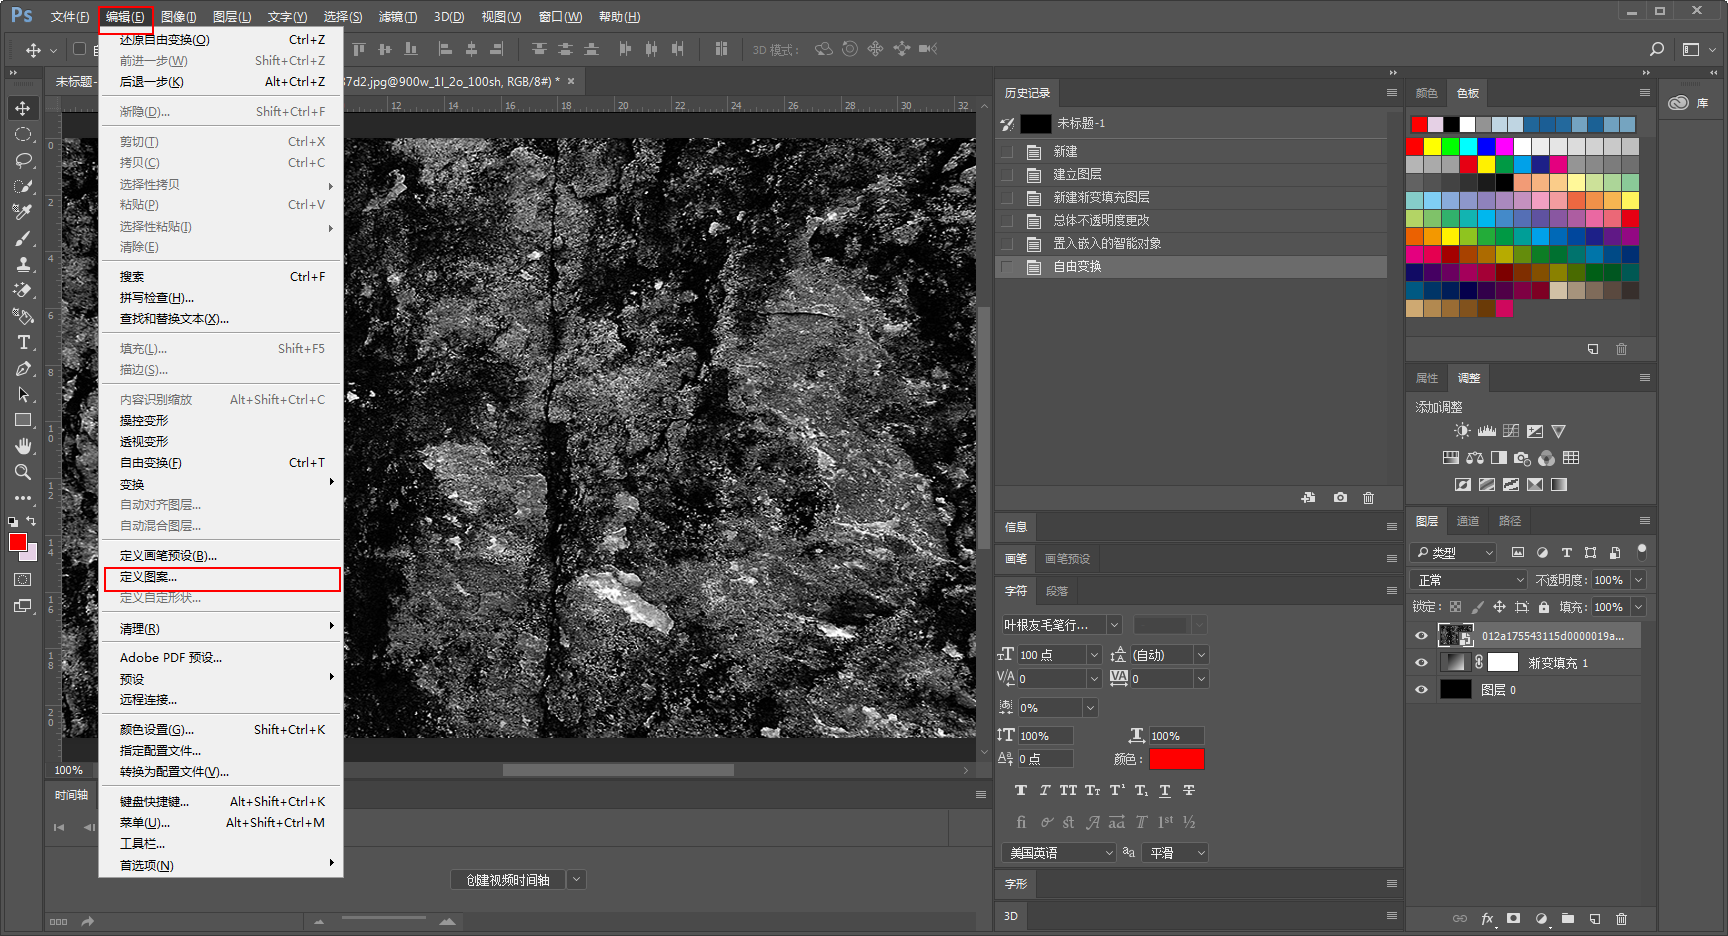Select the Zoom tool in the toolbox
This screenshot has width=1728, height=936.
tap(23, 472)
